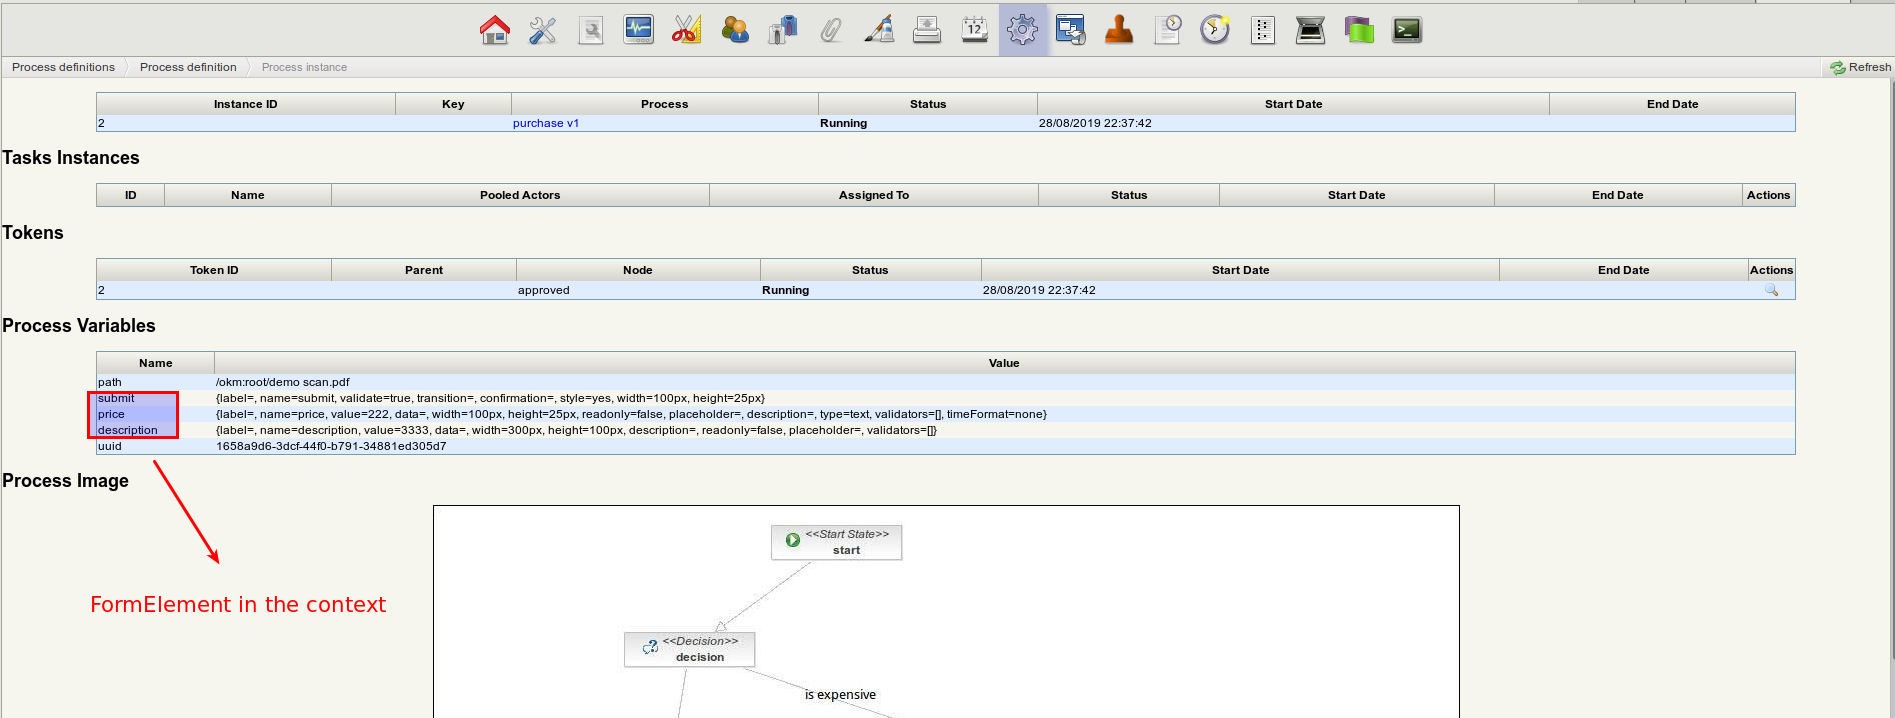Screen dimensions: 1895x718
Task: Click the start node in process image
Action: tap(837, 542)
